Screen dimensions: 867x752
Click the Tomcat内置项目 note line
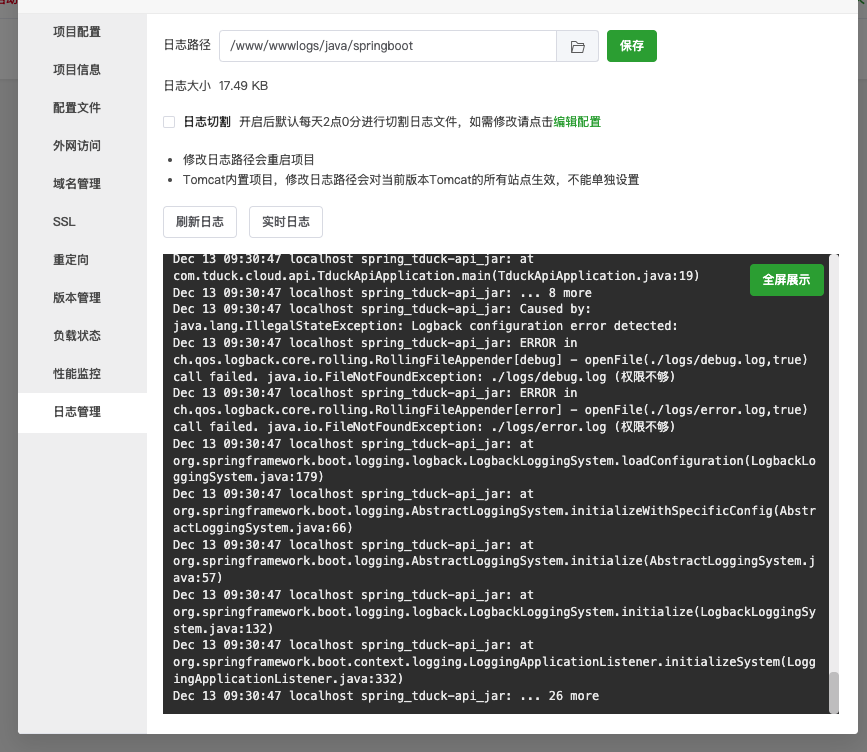(411, 180)
